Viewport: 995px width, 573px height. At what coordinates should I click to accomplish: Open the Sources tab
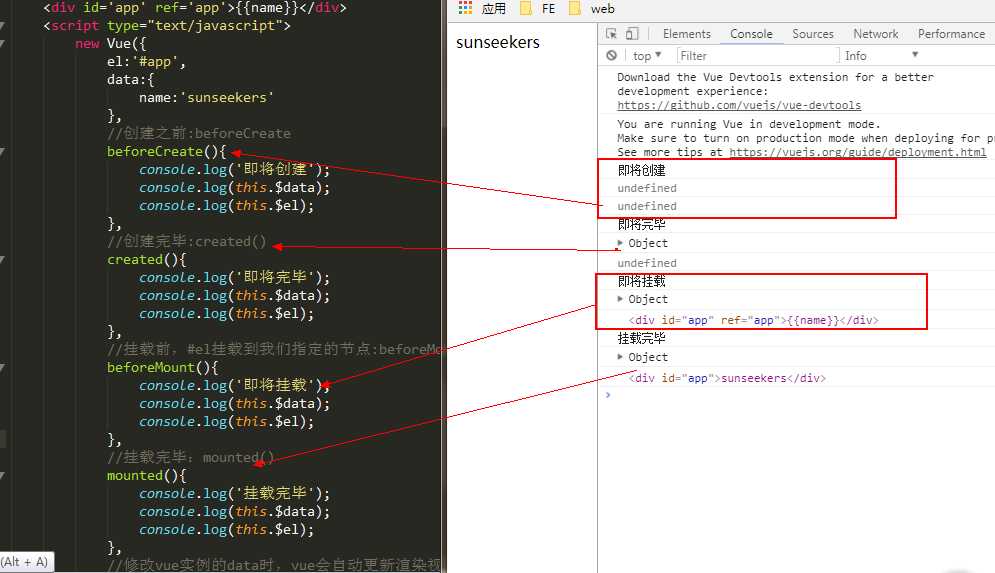pos(813,34)
